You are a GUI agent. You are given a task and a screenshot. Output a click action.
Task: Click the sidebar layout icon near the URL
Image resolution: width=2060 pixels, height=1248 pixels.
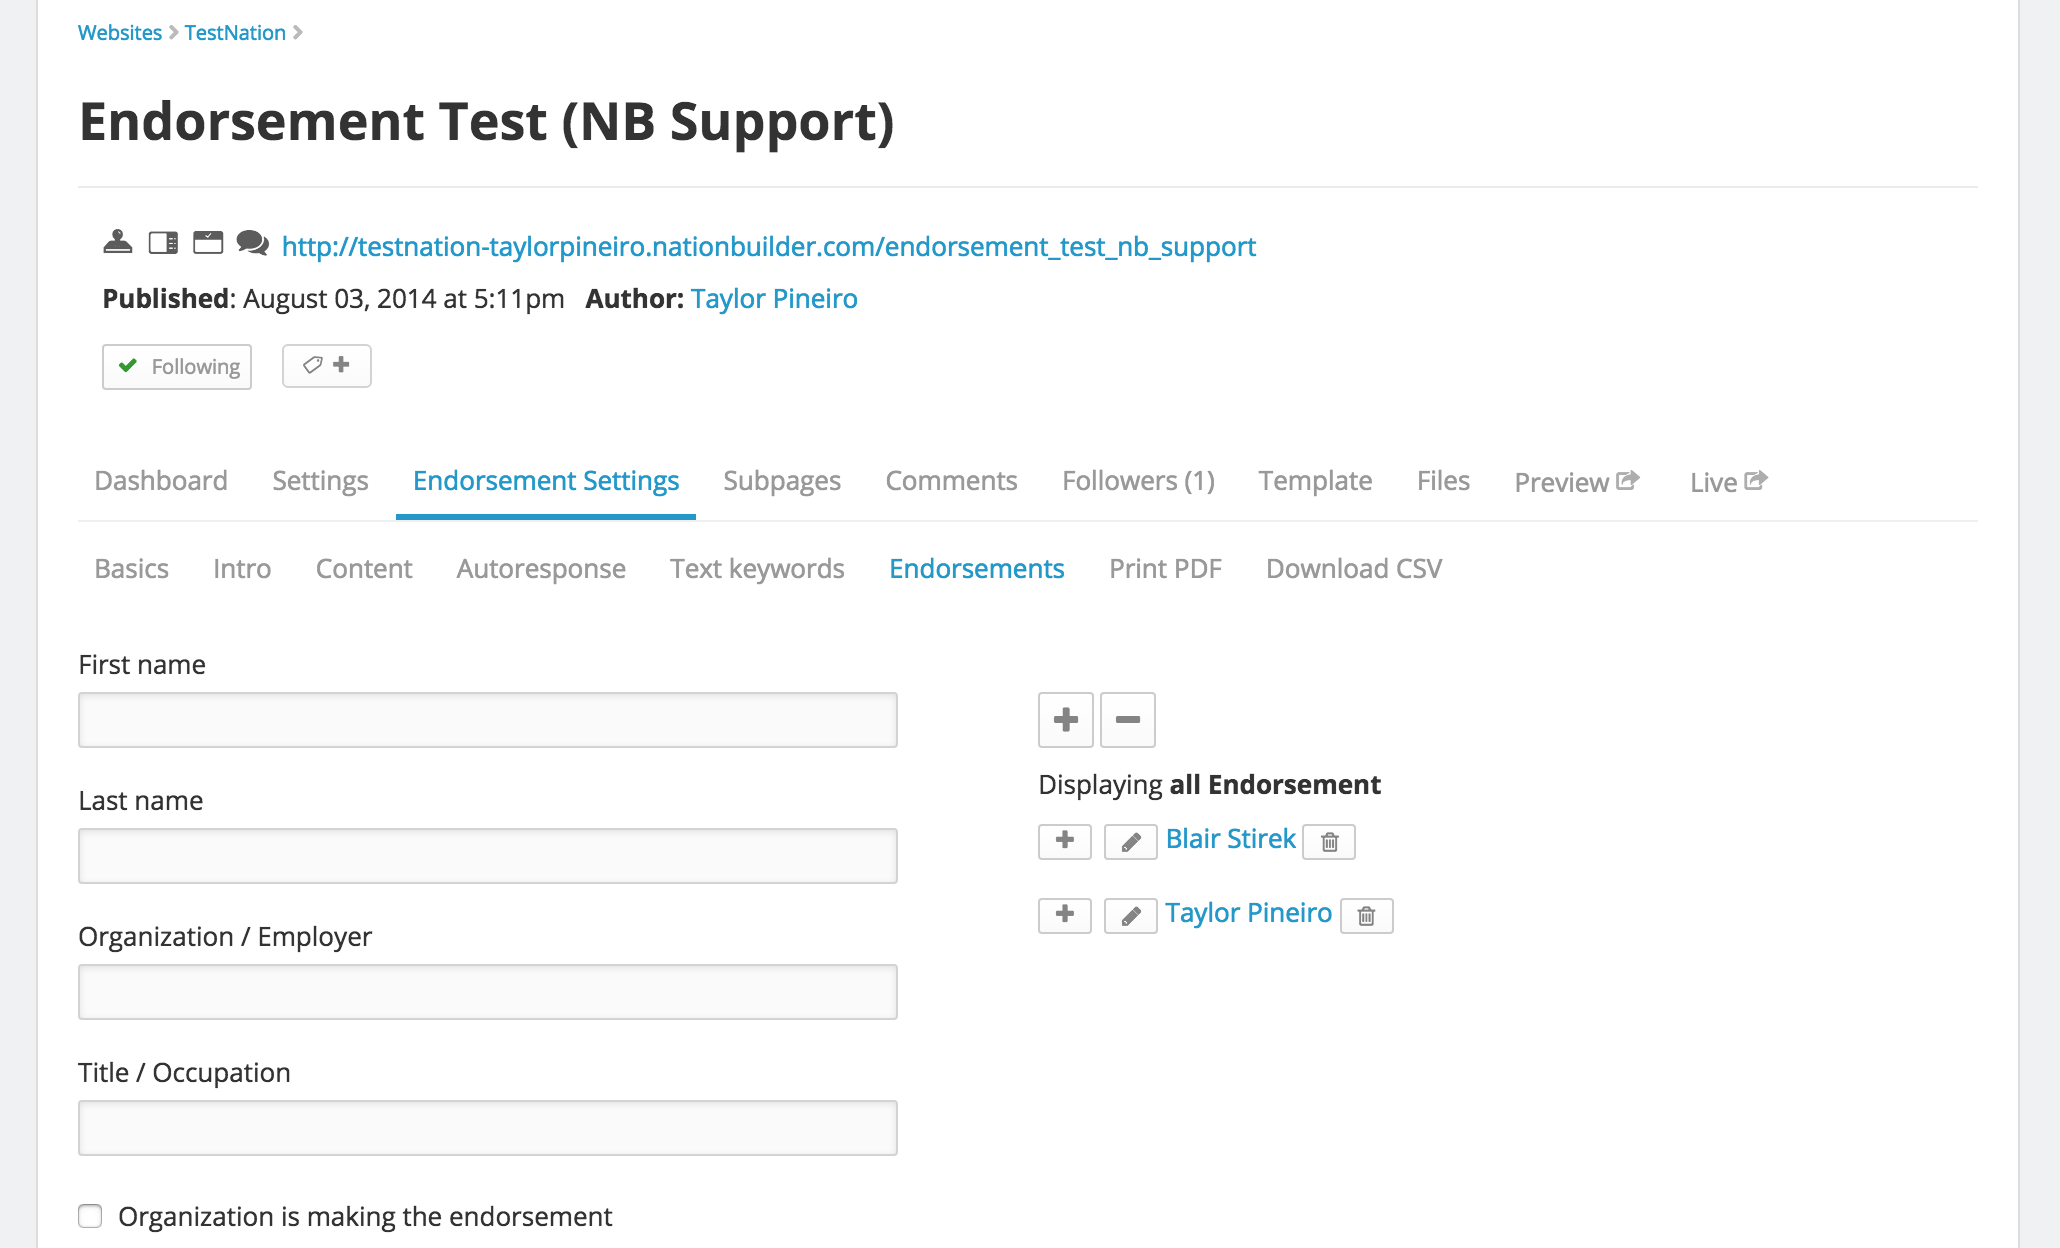pos(163,242)
